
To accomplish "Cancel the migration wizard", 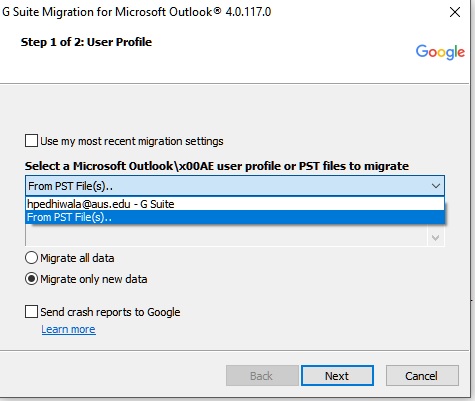I will pos(422,376).
